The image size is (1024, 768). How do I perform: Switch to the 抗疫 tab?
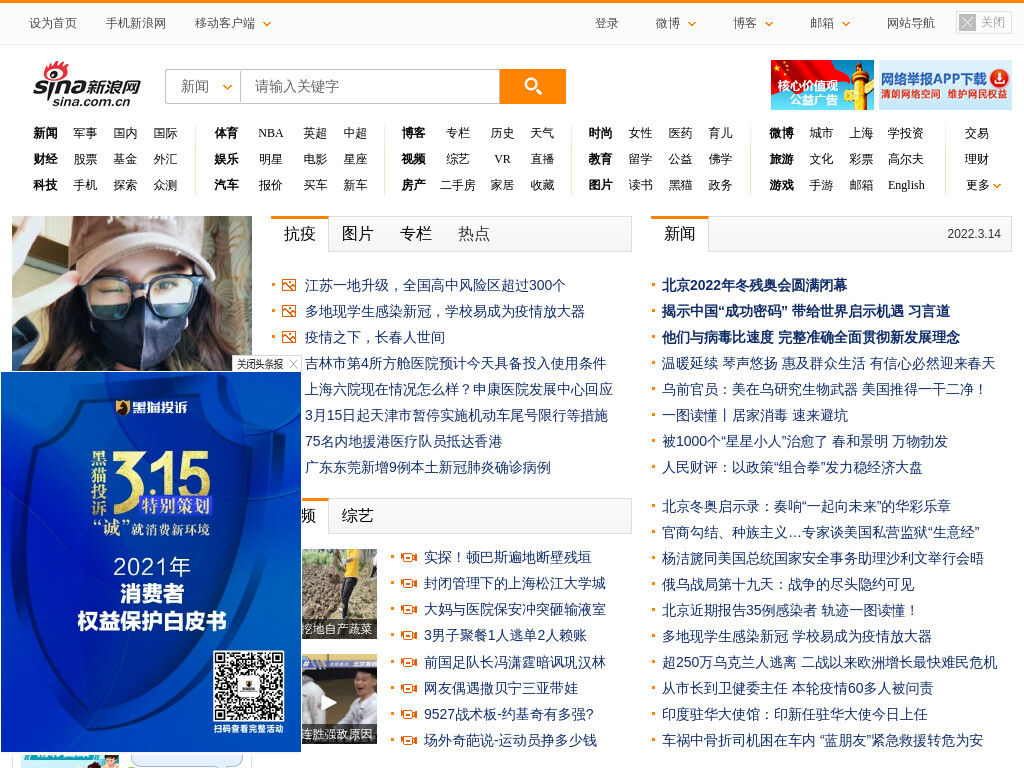pos(300,234)
